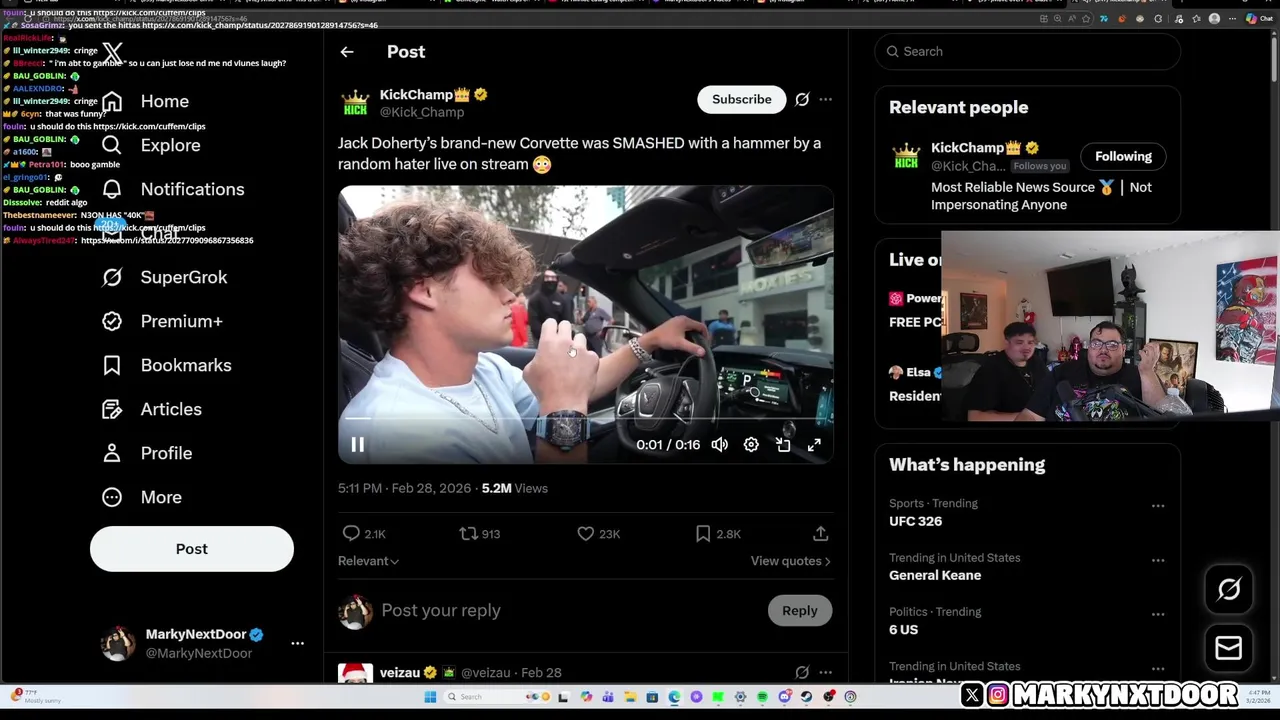Open Explore in the sidebar

tap(151, 145)
